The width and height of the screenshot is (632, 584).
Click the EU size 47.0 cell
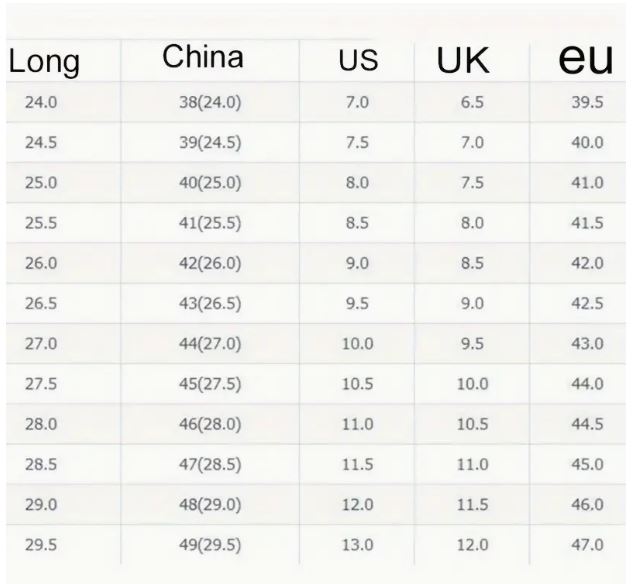click(587, 545)
